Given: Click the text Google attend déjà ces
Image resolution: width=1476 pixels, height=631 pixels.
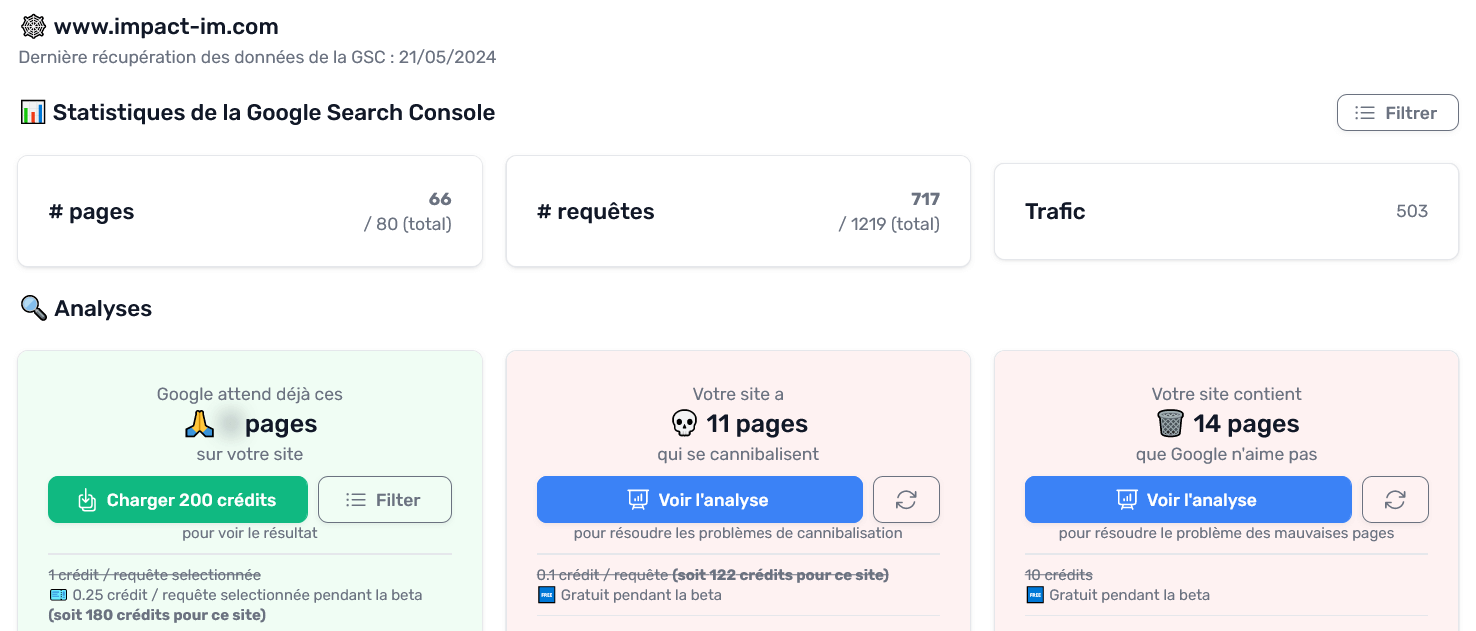Looking at the screenshot, I should 250,394.
